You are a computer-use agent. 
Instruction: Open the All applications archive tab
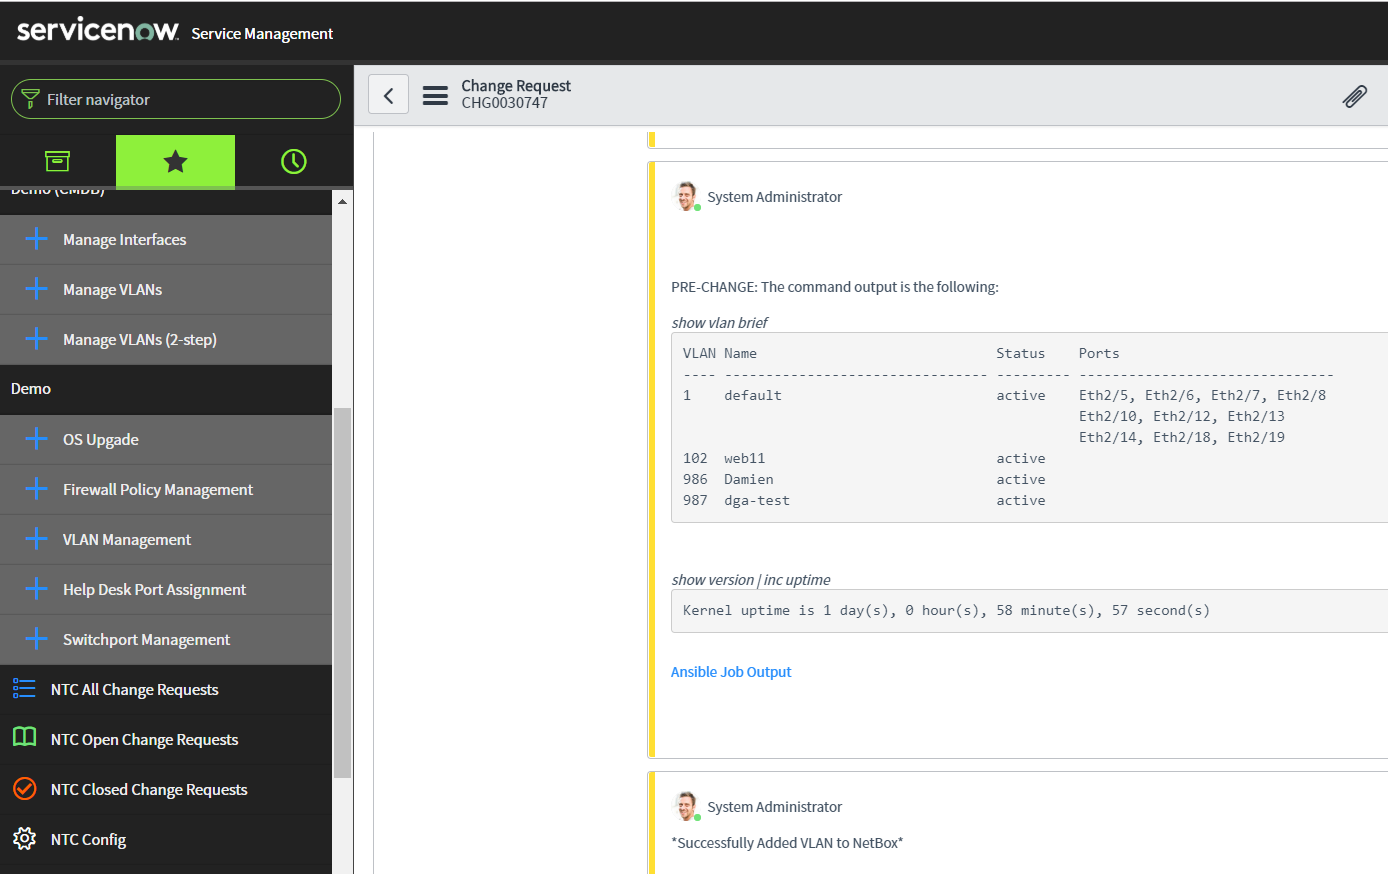58,161
